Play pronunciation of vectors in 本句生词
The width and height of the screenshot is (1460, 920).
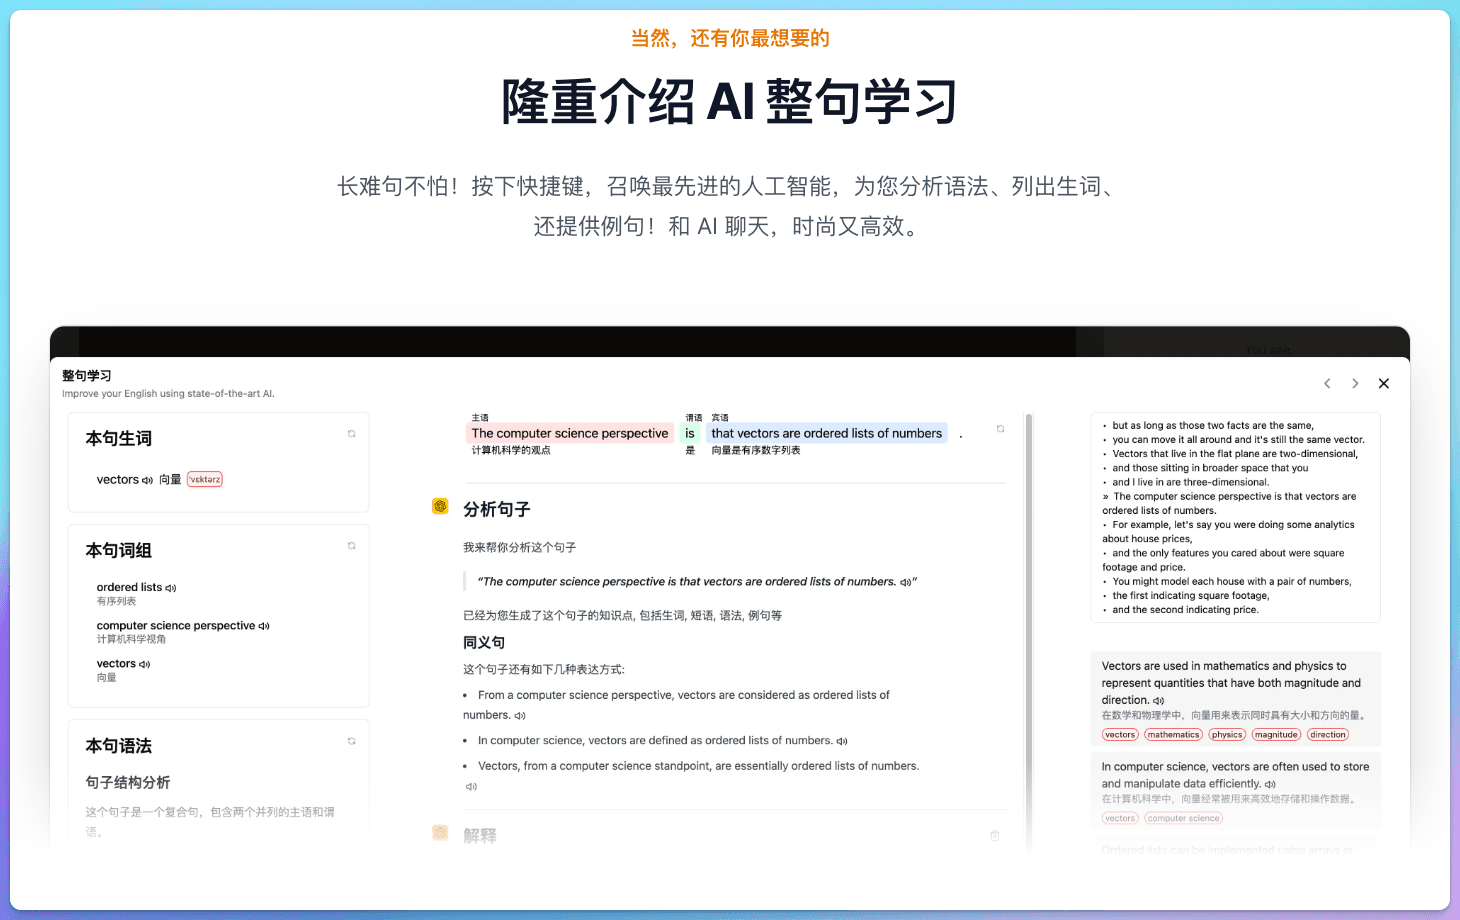pyautogui.click(x=148, y=480)
